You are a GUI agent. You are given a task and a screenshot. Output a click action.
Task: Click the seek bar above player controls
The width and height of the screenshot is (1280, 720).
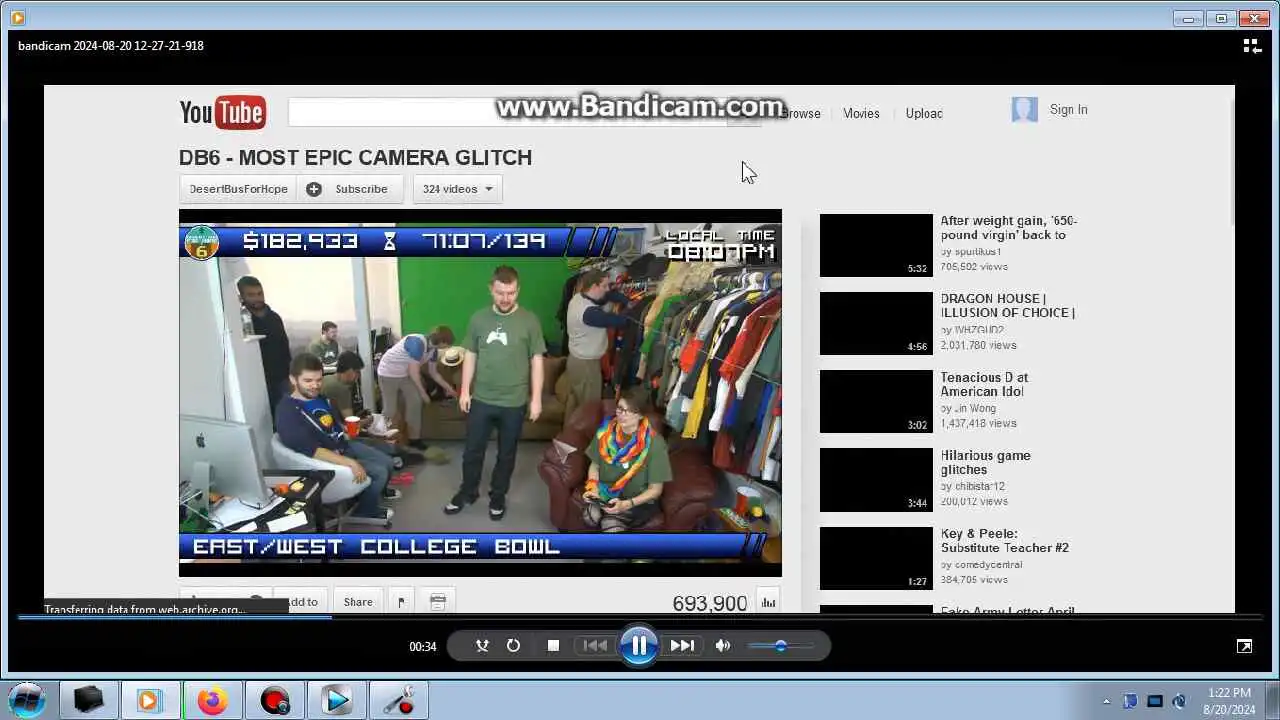pos(640,617)
